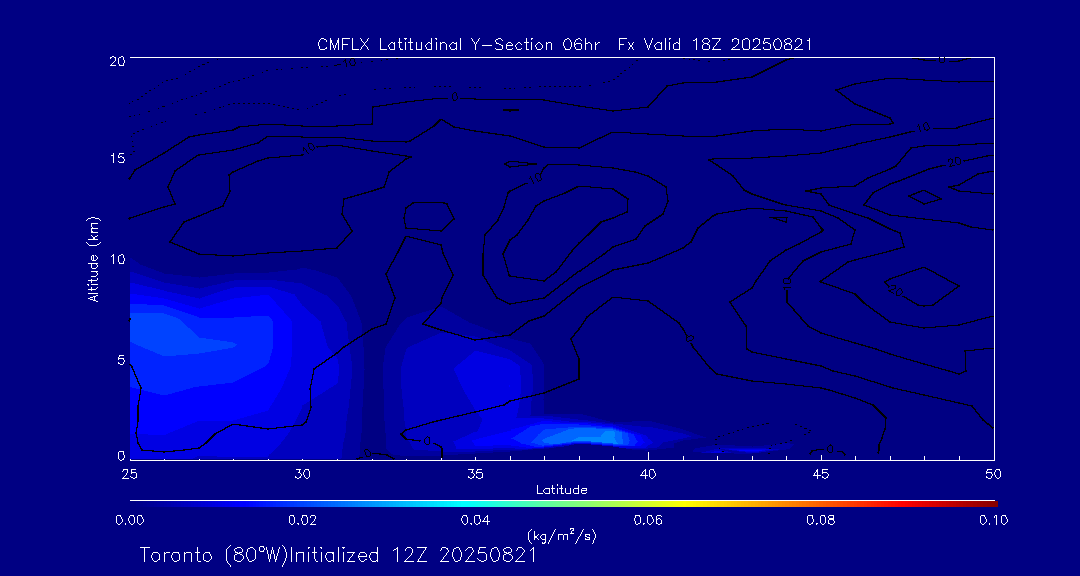Click the Latitude horizontal axis label
The image size is (1080, 576).
tap(562, 489)
